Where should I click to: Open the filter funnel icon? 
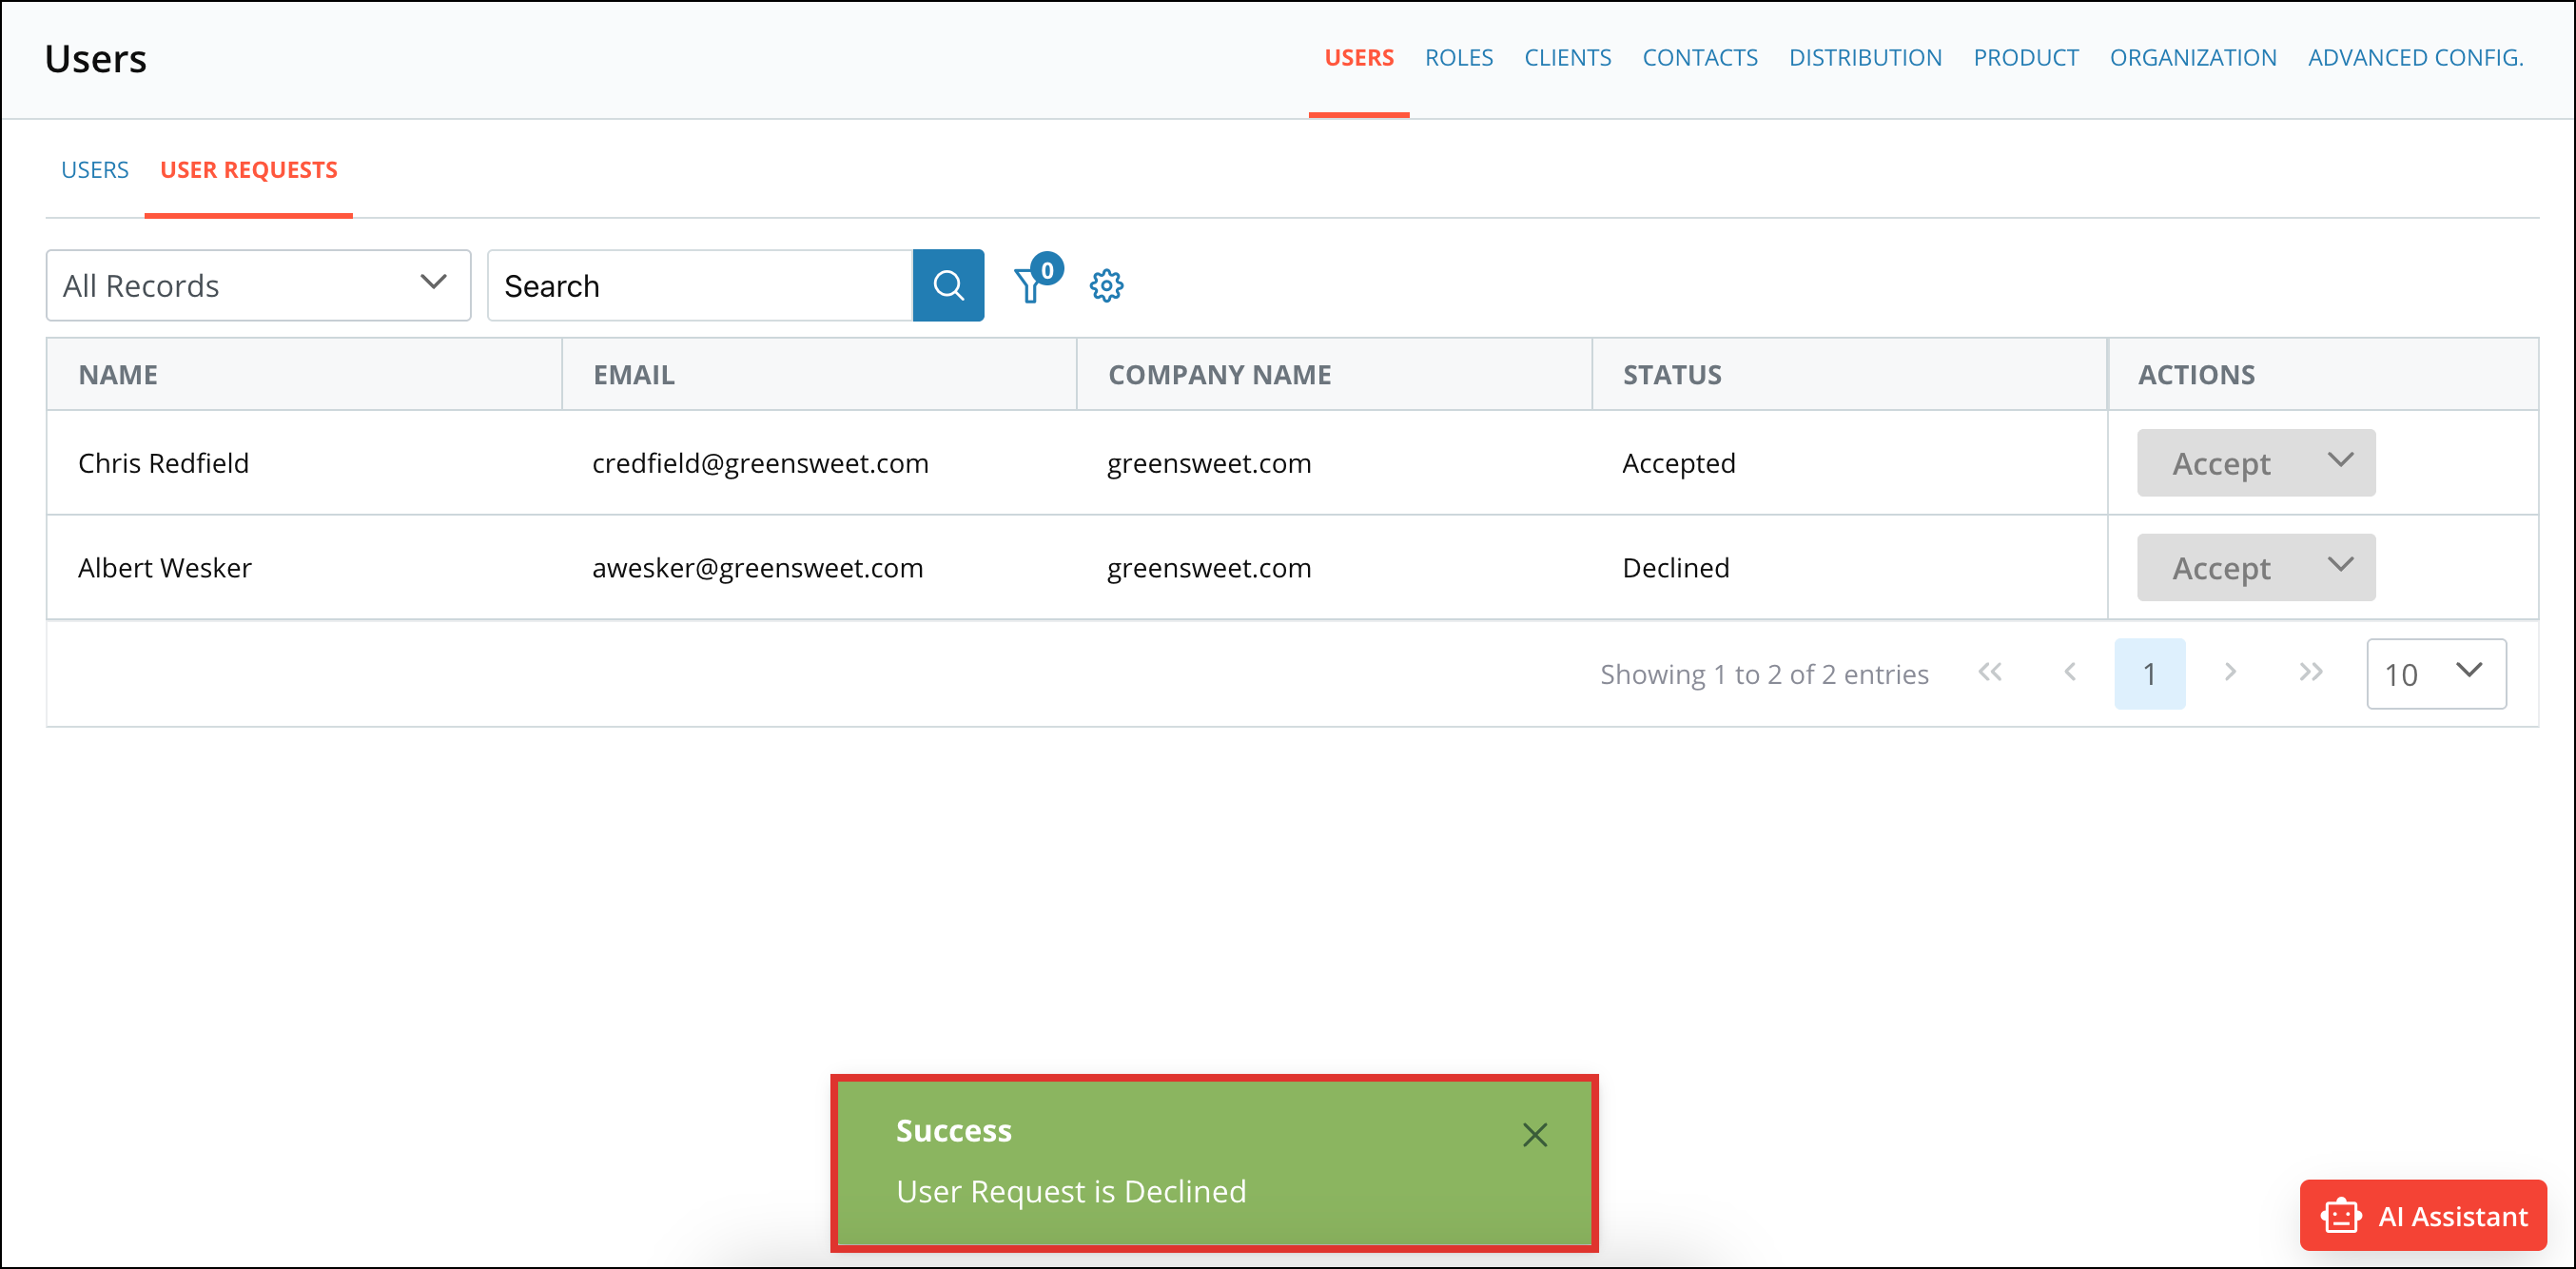[x=1032, y=286]
